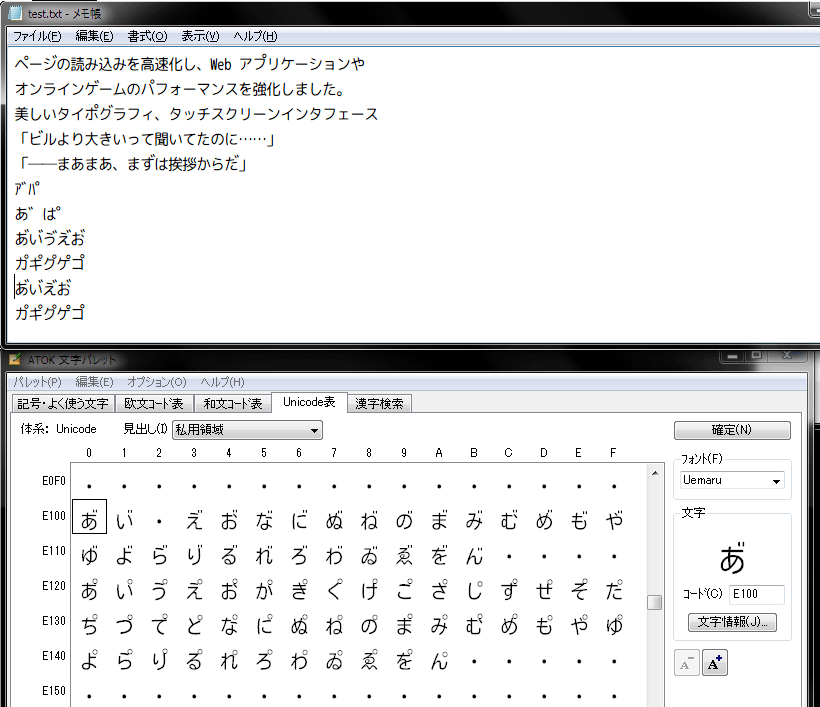Open the フォント dropdown showing Uemaru

pyautogui.click(x=732, y=480)
